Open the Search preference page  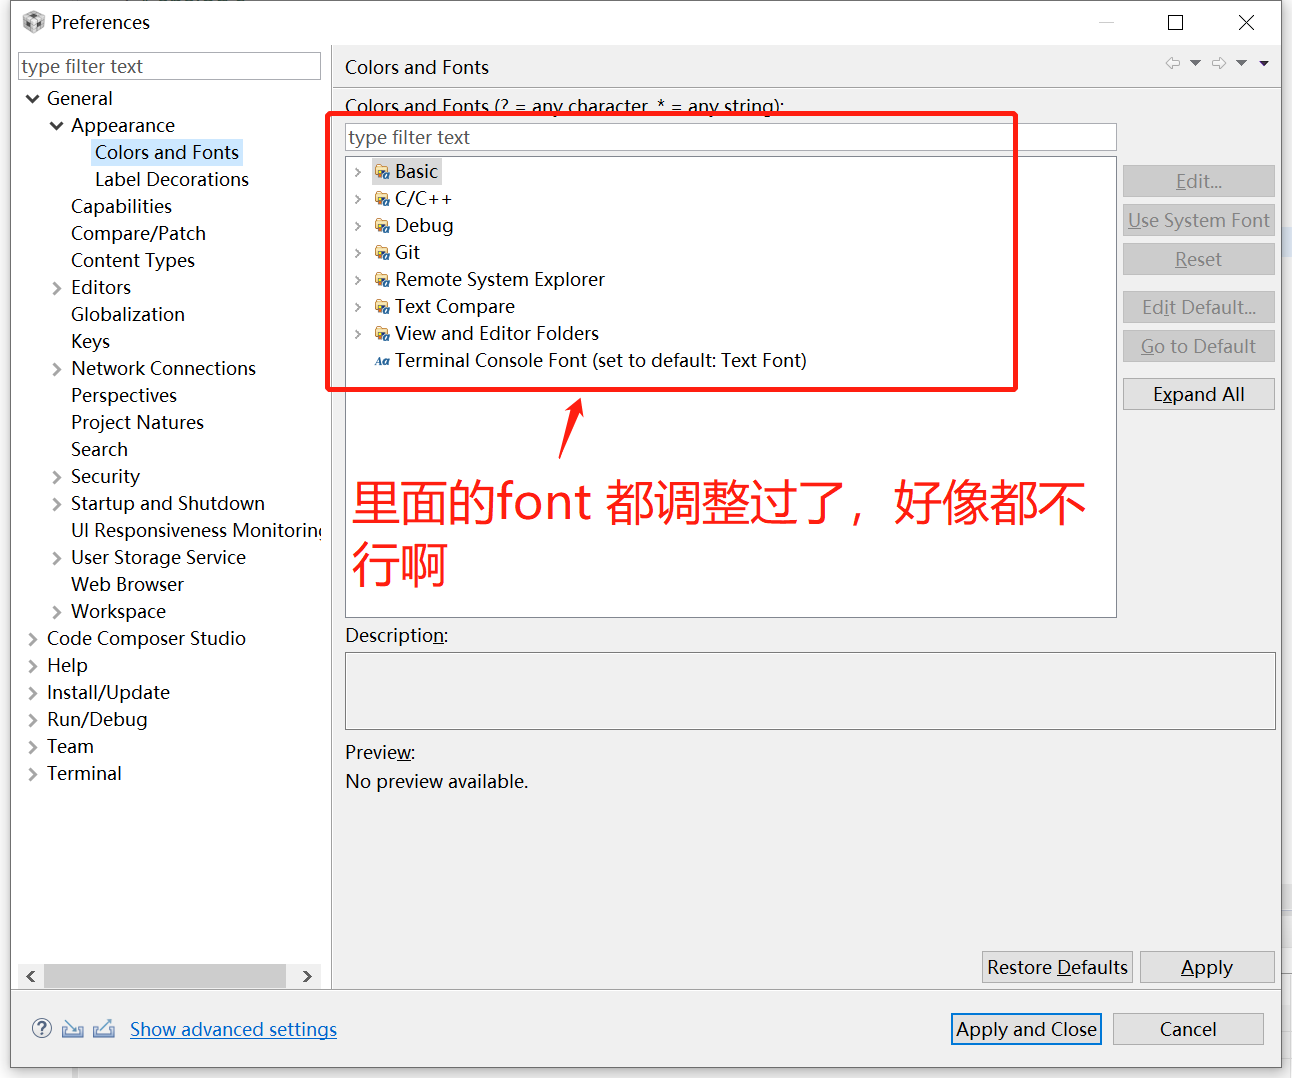click(99, 449)
